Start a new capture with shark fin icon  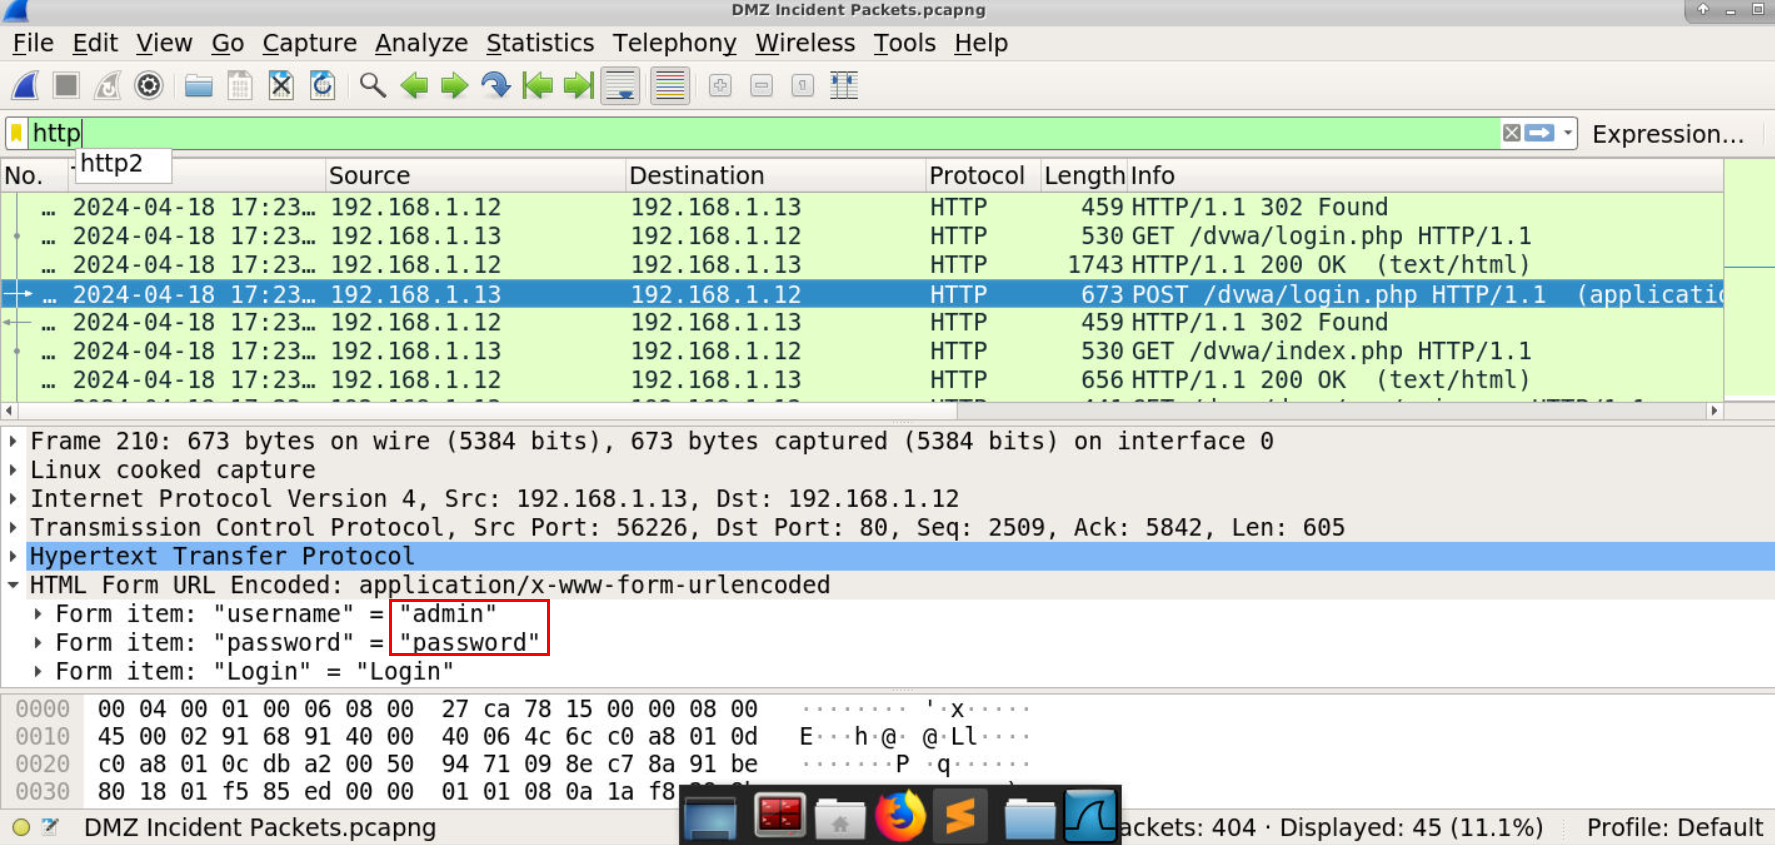pos(26,86)
